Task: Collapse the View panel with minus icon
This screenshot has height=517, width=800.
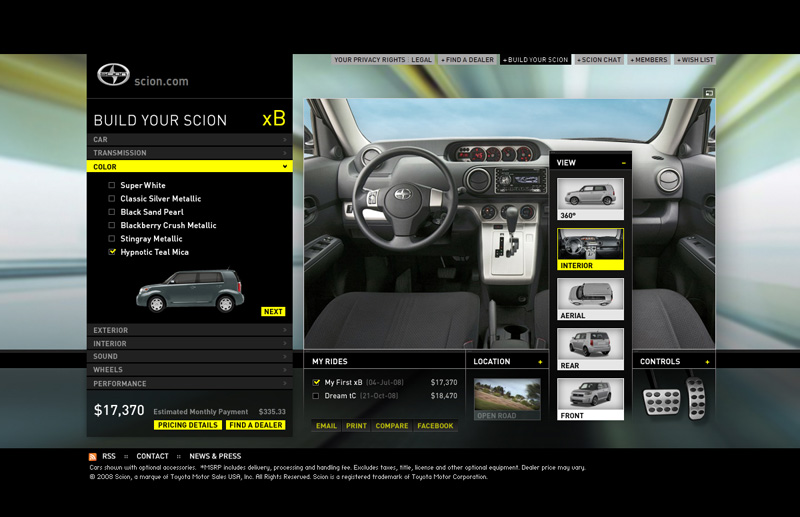Action: pos(623,163)
